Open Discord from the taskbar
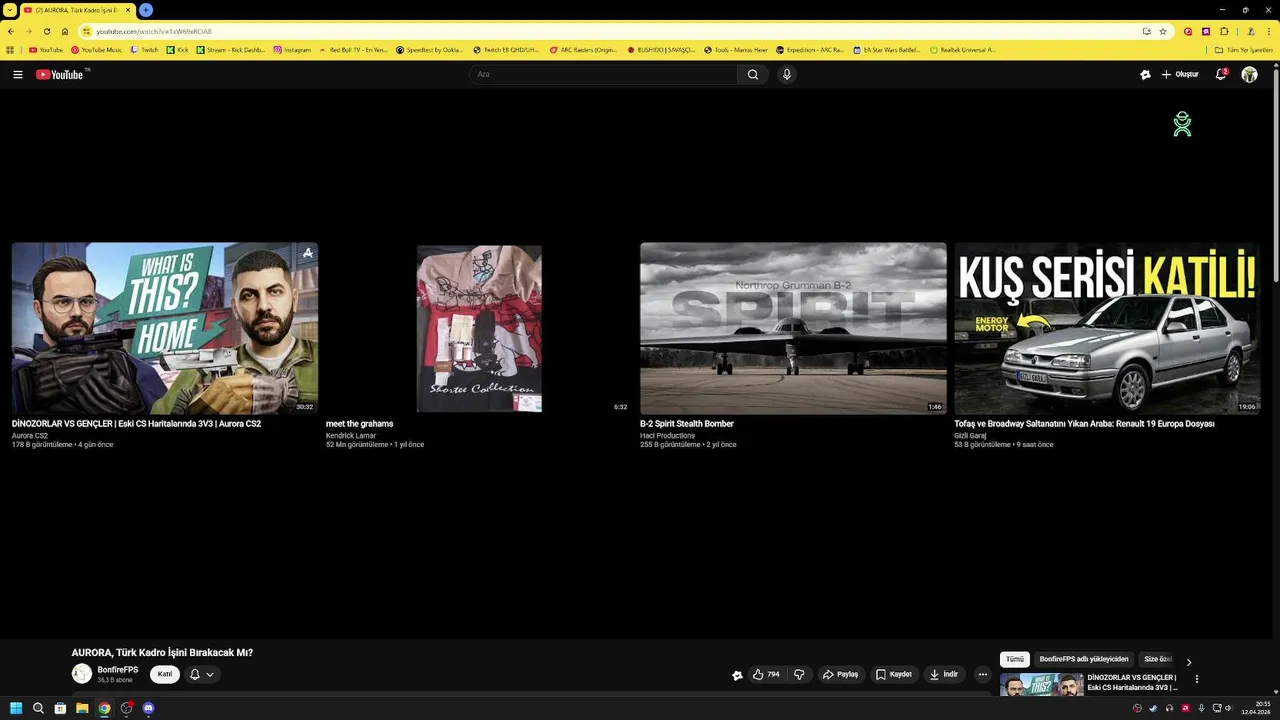 (x=148, y=708)
